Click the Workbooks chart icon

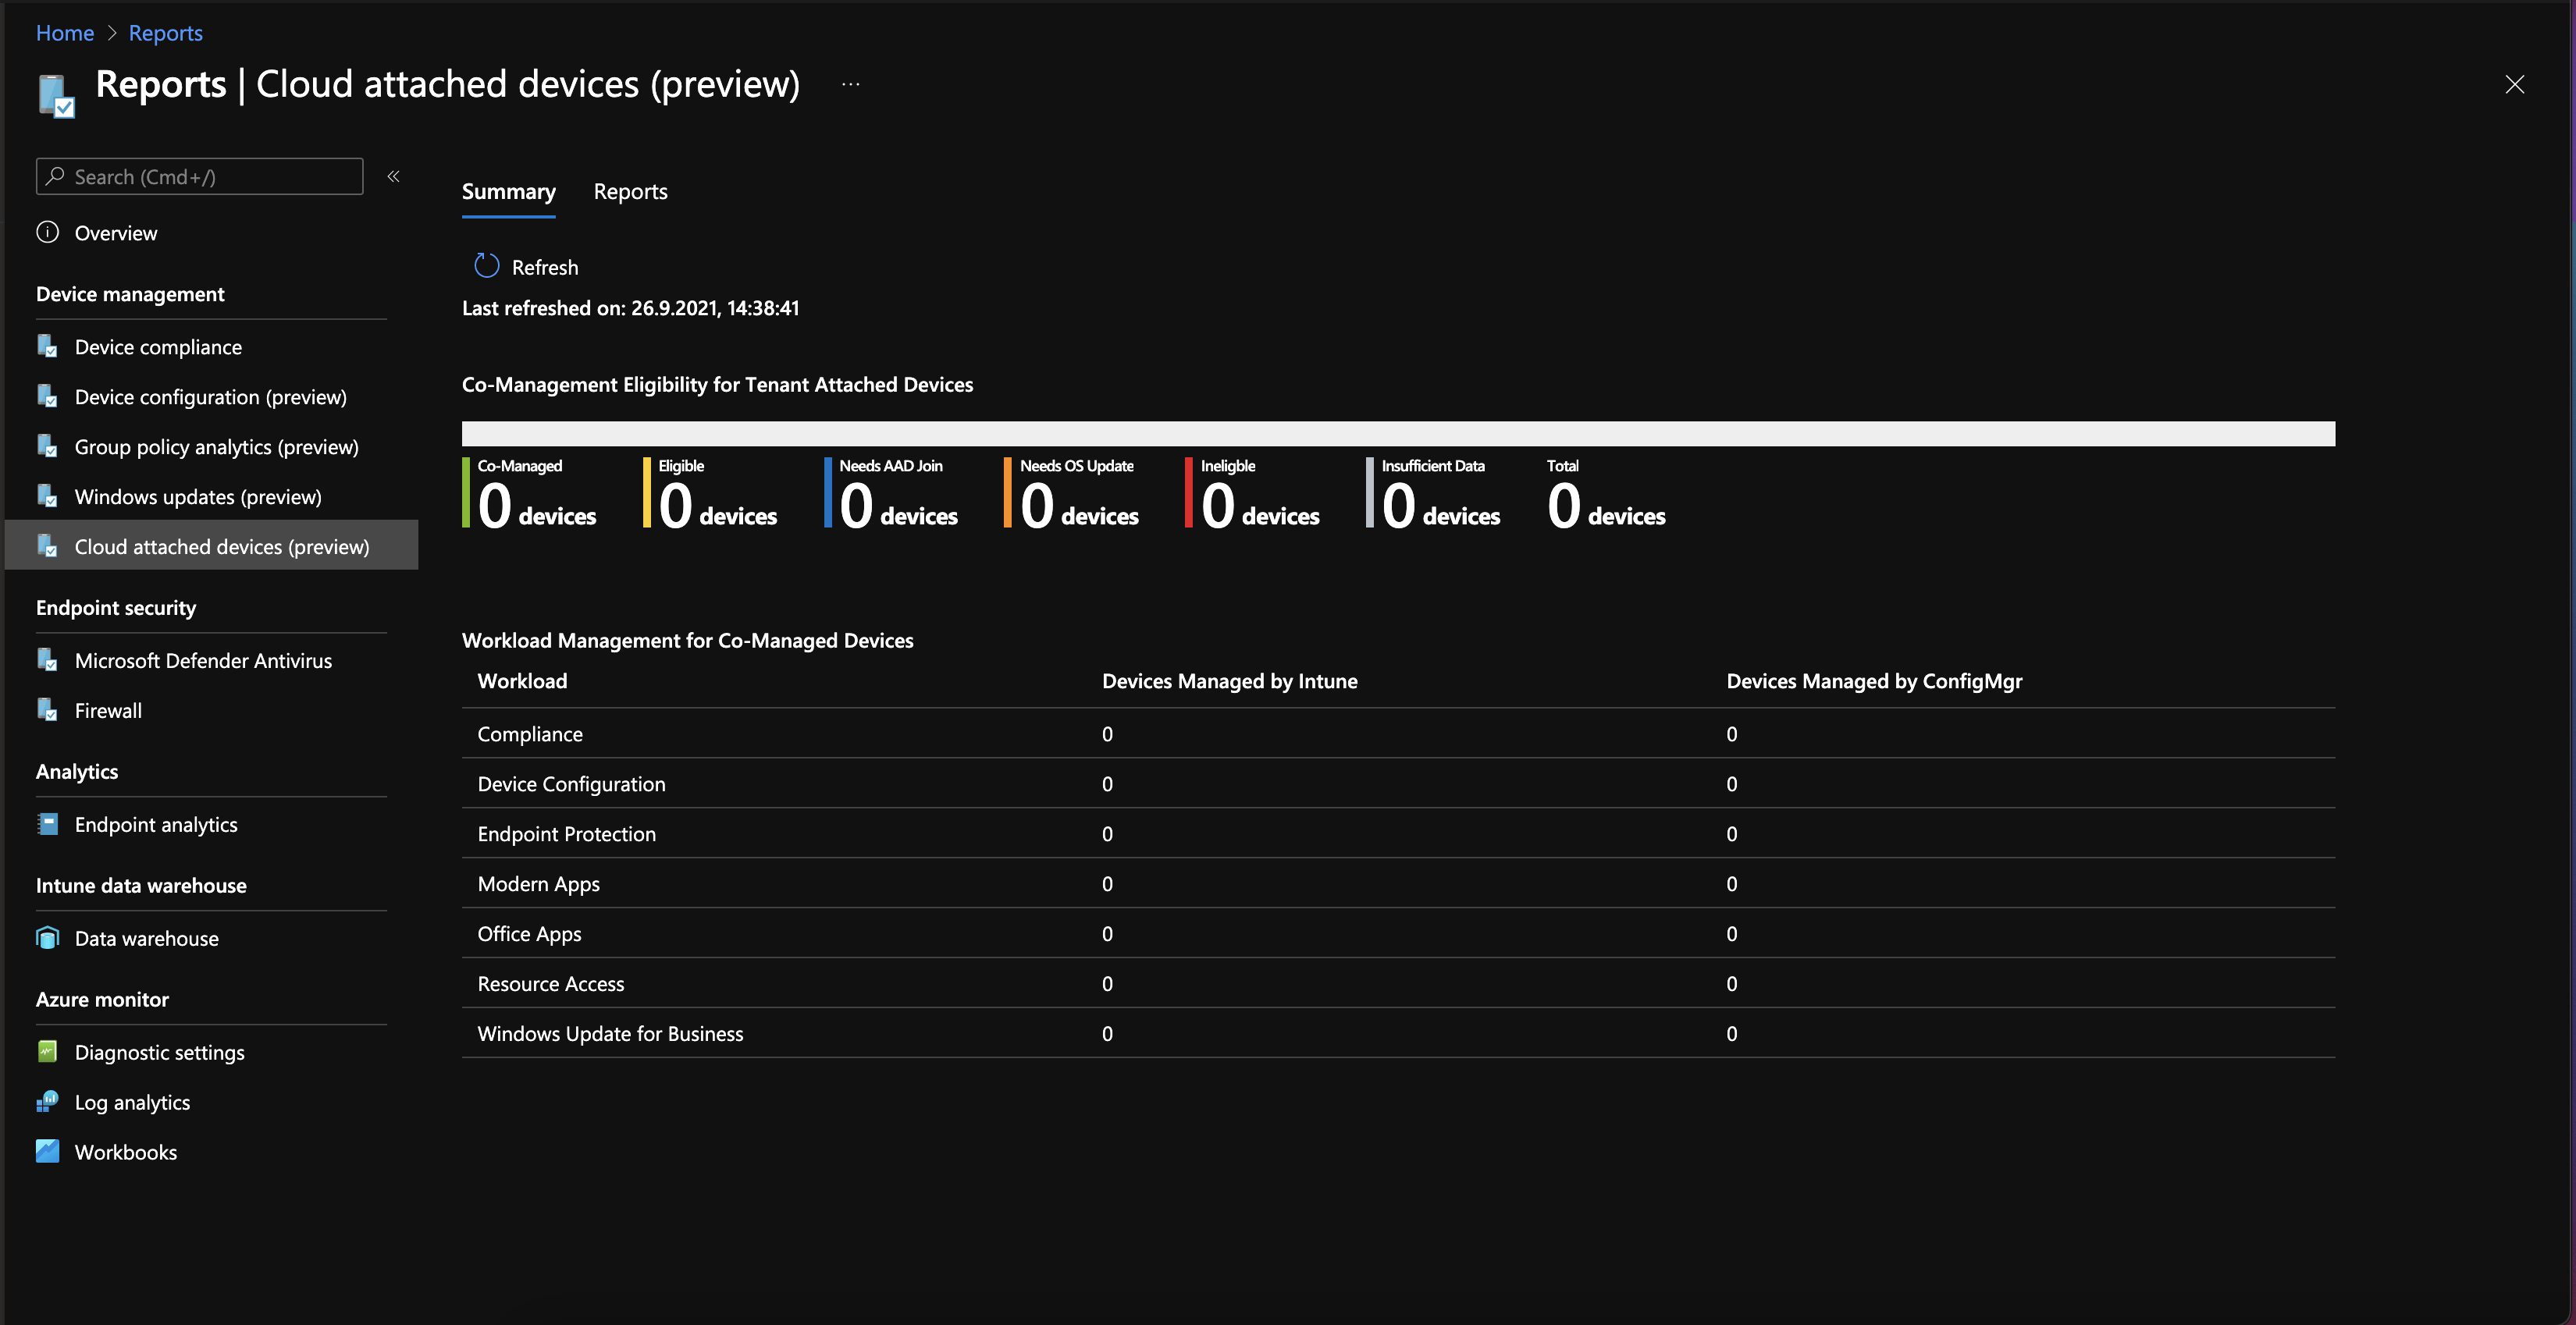coord(47,1152)
